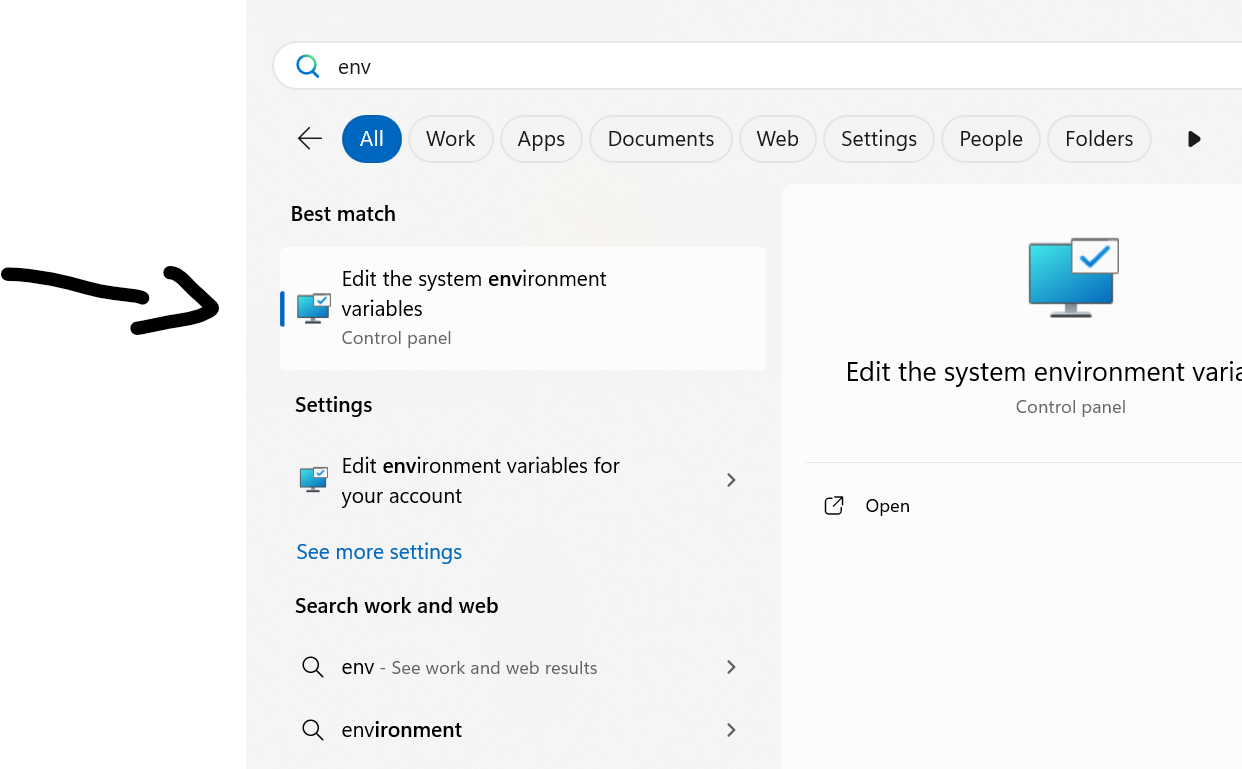
Task: Click the search magnifier icon in search box
Action: click(x=308, y=66)
